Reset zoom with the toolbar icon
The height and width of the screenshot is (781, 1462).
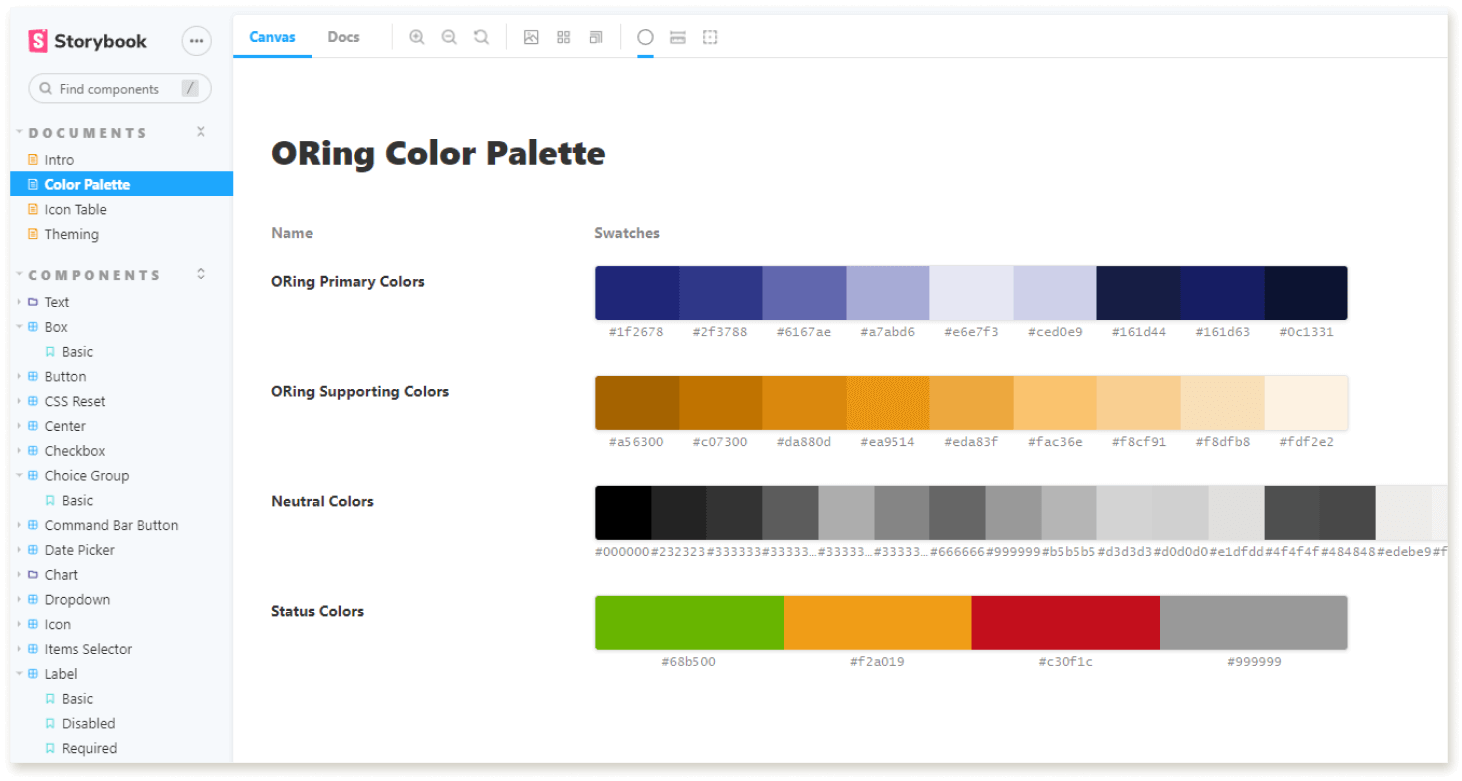click(481, 37)
